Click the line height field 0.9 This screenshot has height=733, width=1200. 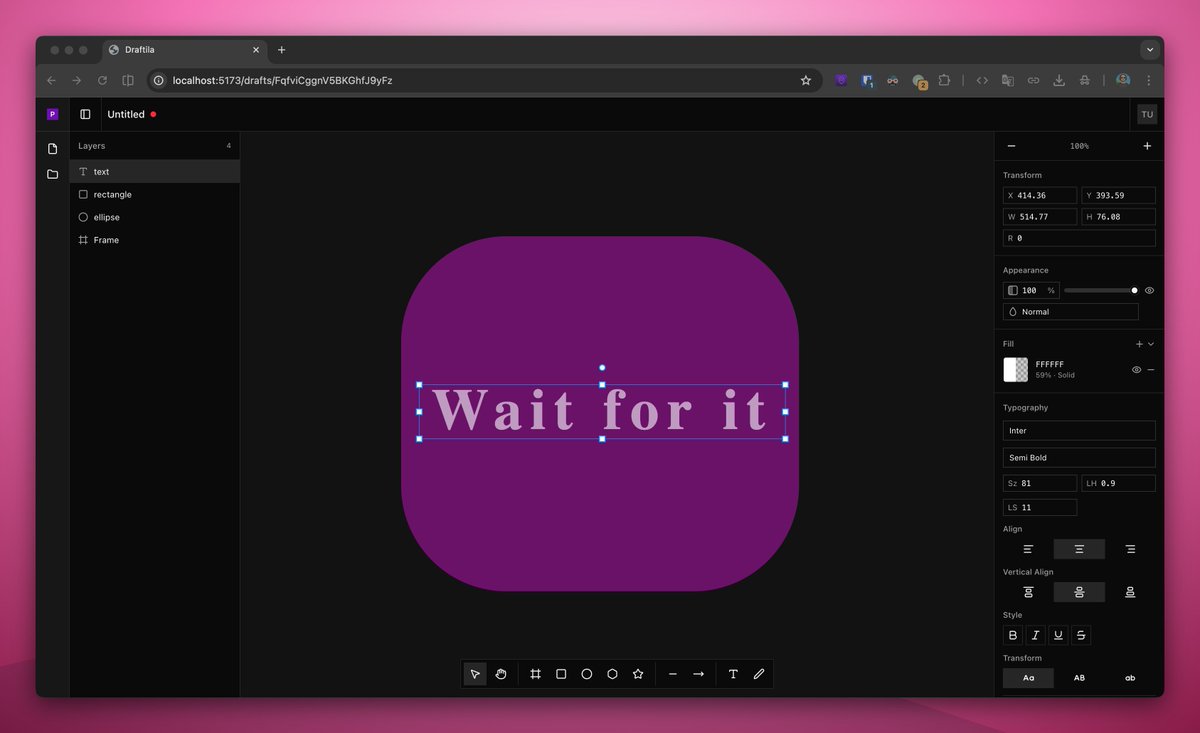click(1119, 483)
